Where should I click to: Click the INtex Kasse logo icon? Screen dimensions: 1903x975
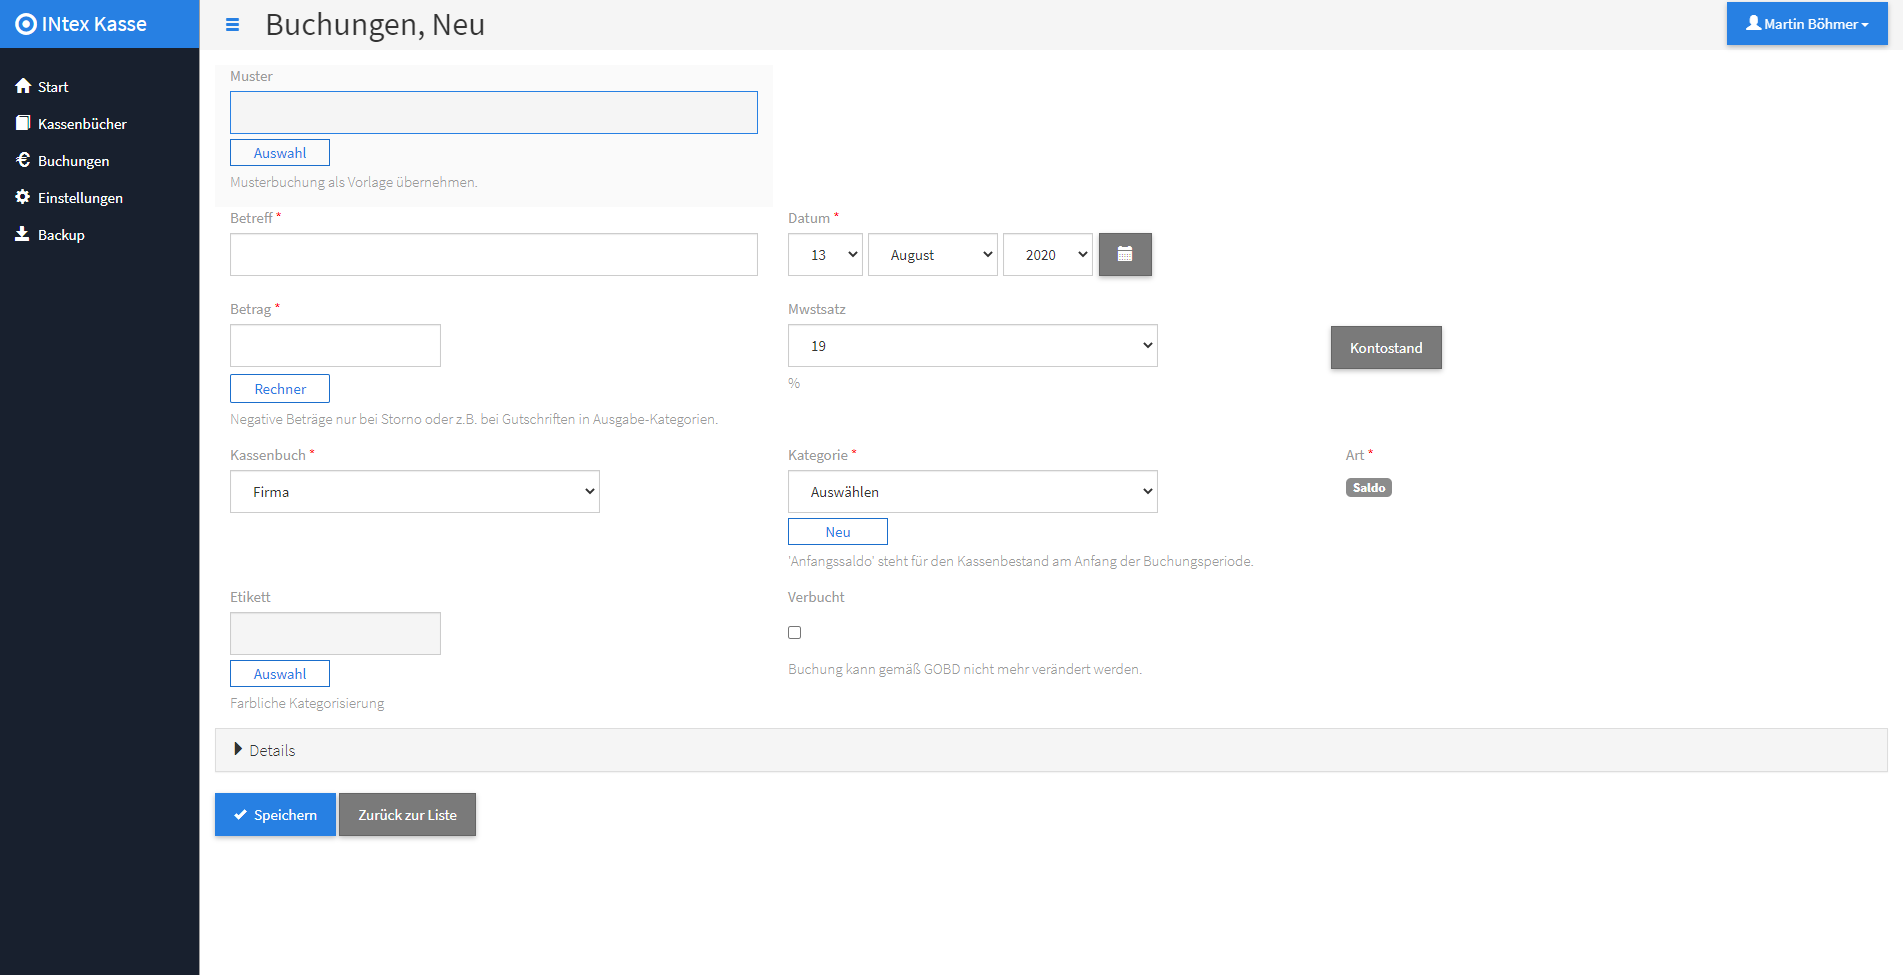click(x=26, y=24)
